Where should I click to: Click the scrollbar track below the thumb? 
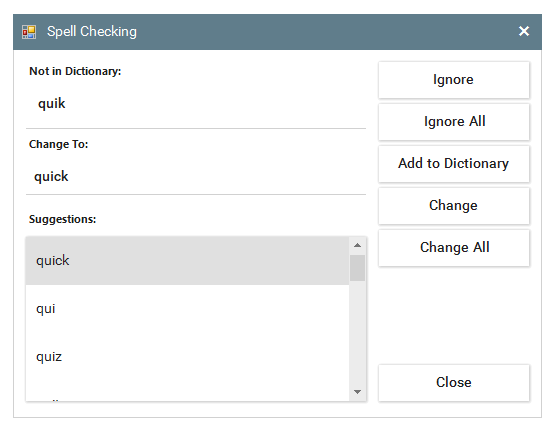[357, 332]
